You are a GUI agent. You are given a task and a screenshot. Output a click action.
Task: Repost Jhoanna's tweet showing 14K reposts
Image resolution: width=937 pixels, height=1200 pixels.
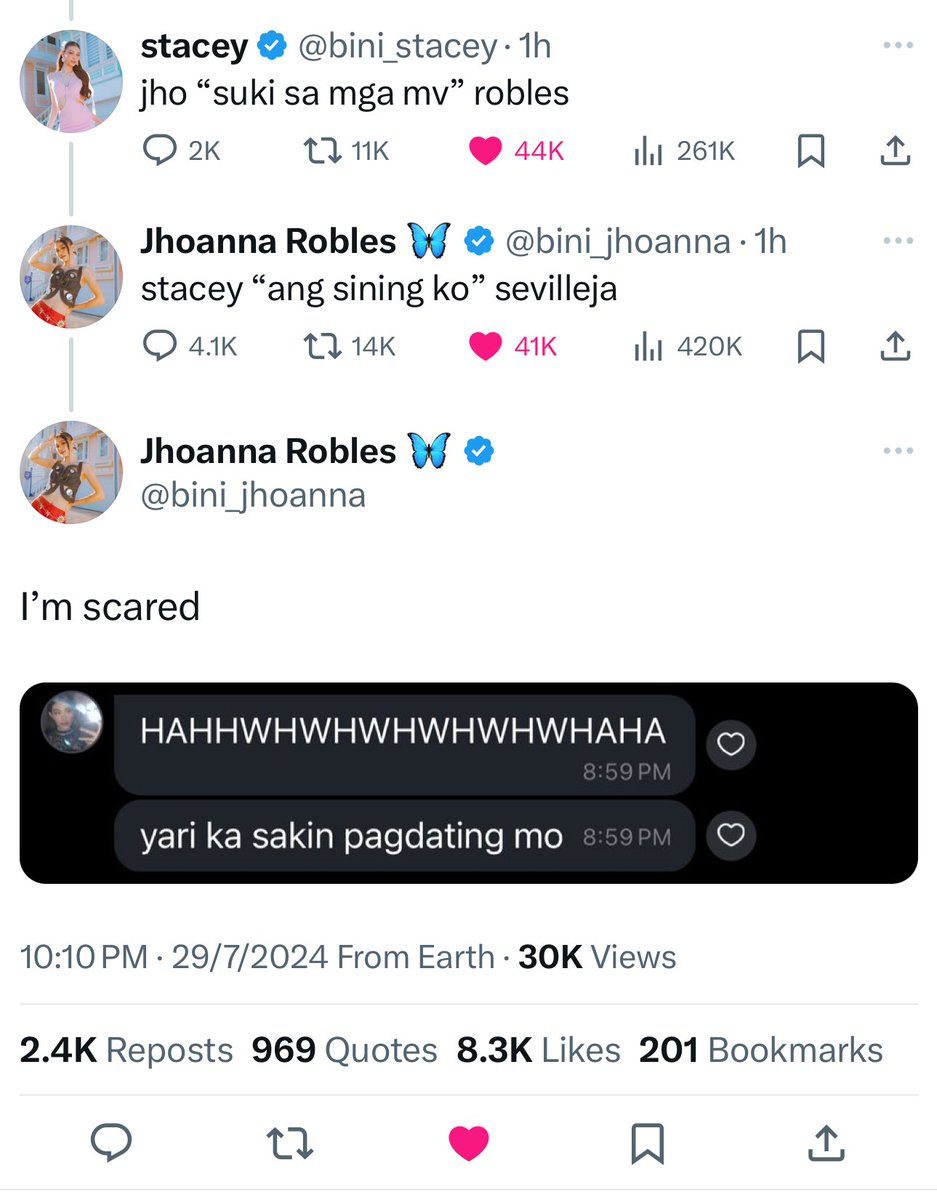point(349,346)
